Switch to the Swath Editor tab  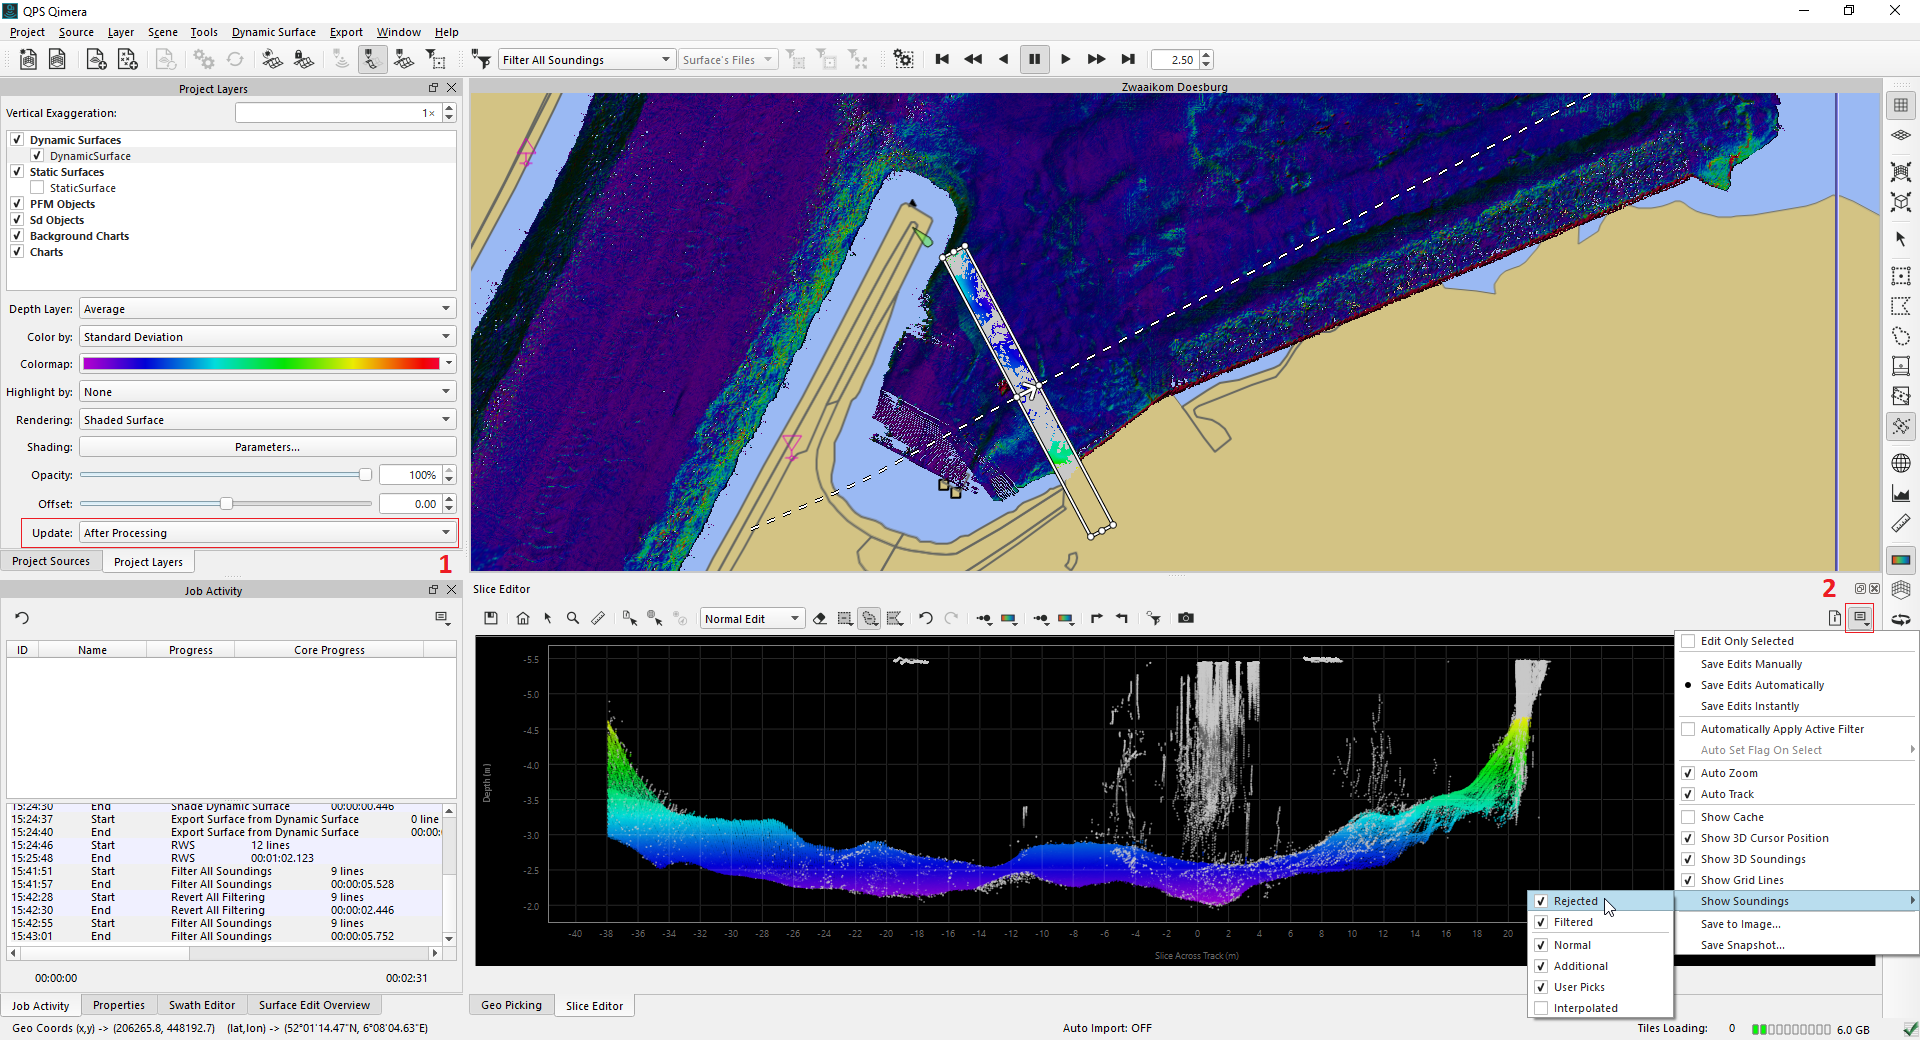tap(201, 1005)
